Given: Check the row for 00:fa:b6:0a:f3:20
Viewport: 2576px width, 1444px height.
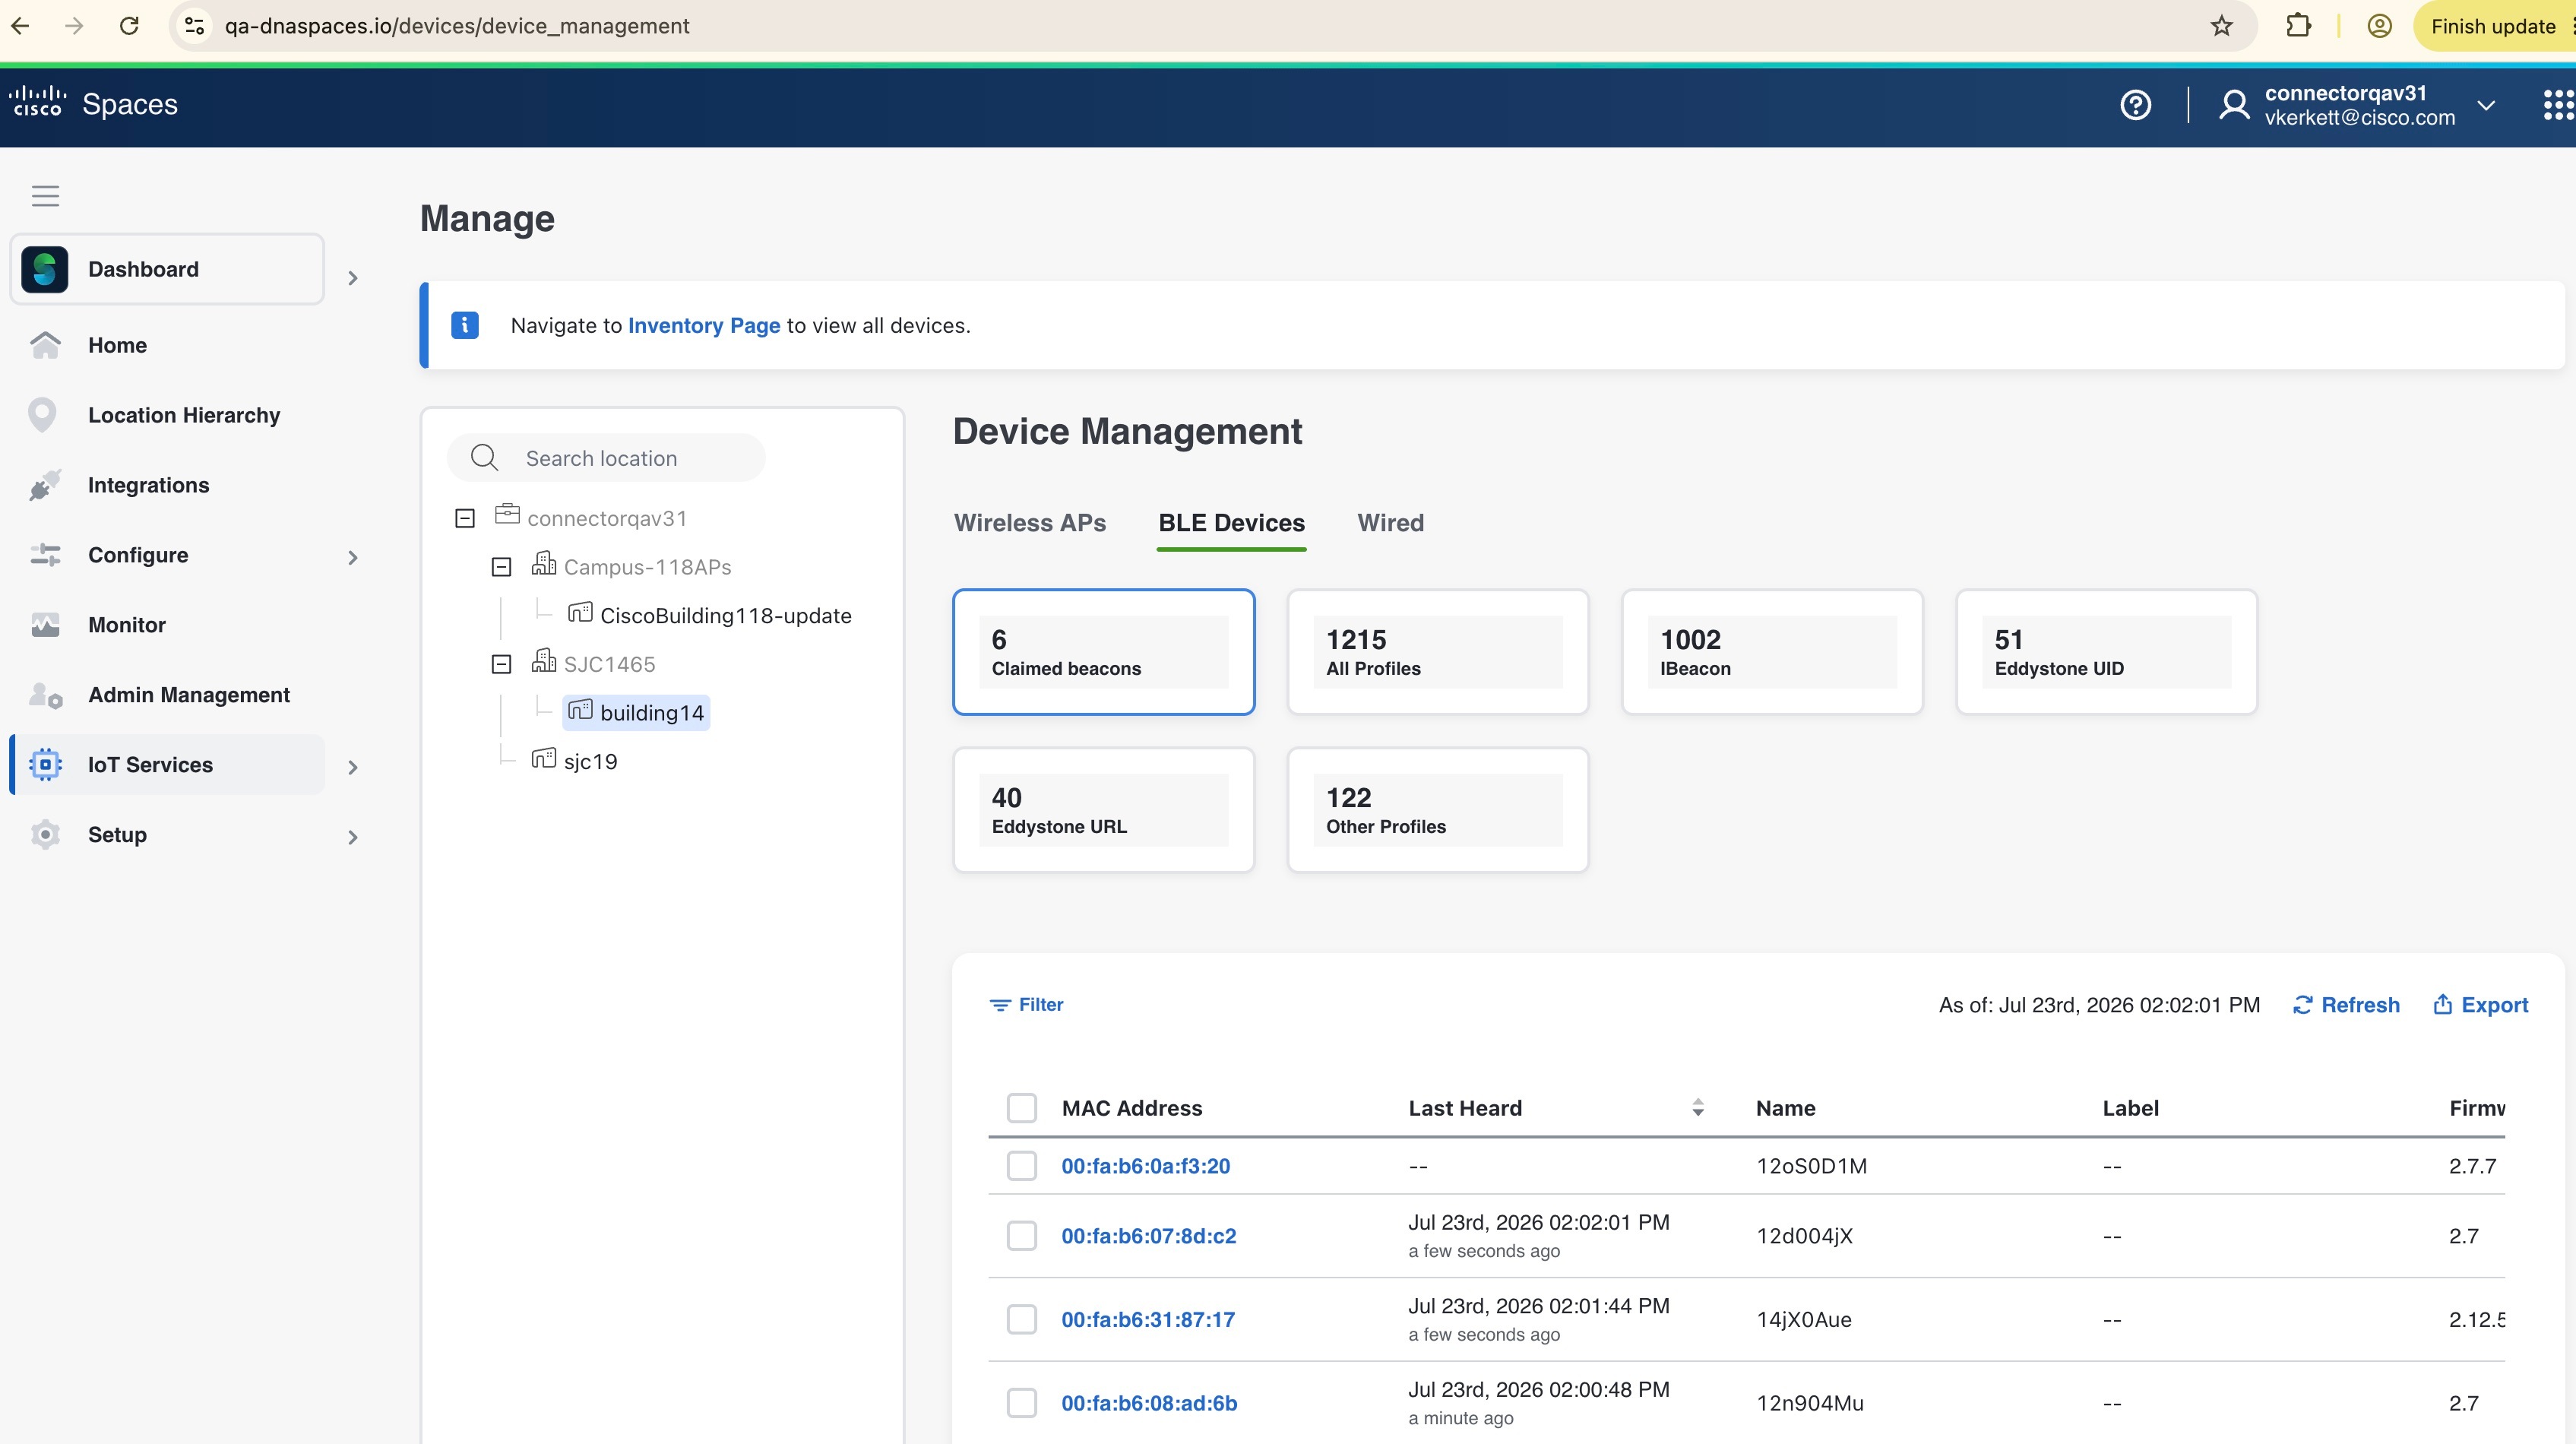Looking at the screenshot, I should click(x=1021, y=1166).
